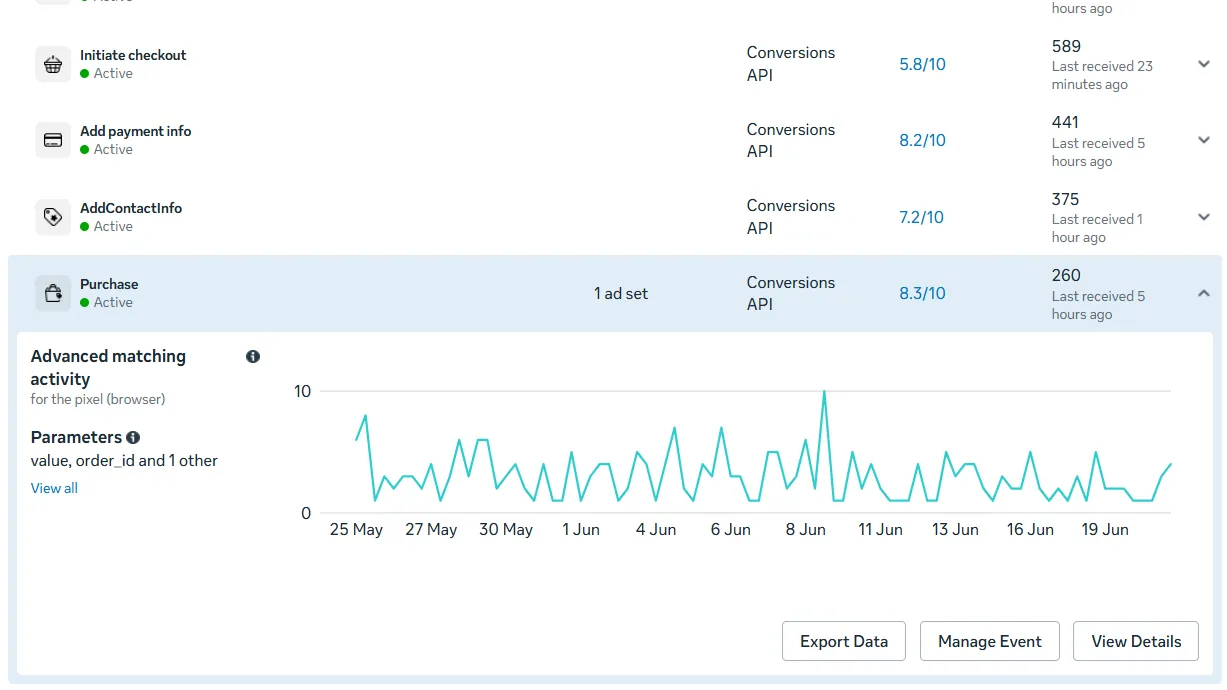Open View Details for Purchase
Image resolution: width=1227 pixels, height=690 pixels.
(x=1136, y=641)
